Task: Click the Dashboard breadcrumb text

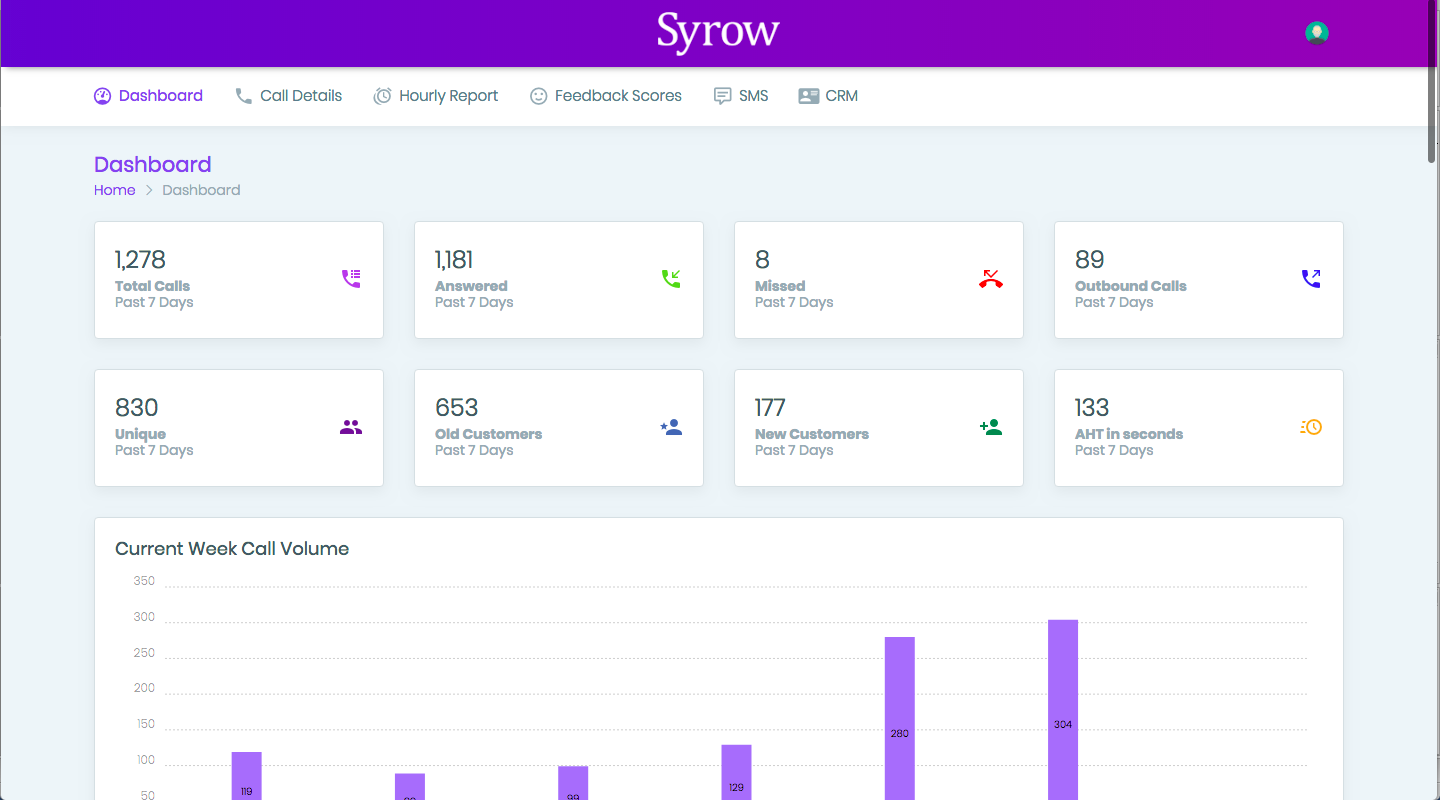Action: [x=201, y=190]
